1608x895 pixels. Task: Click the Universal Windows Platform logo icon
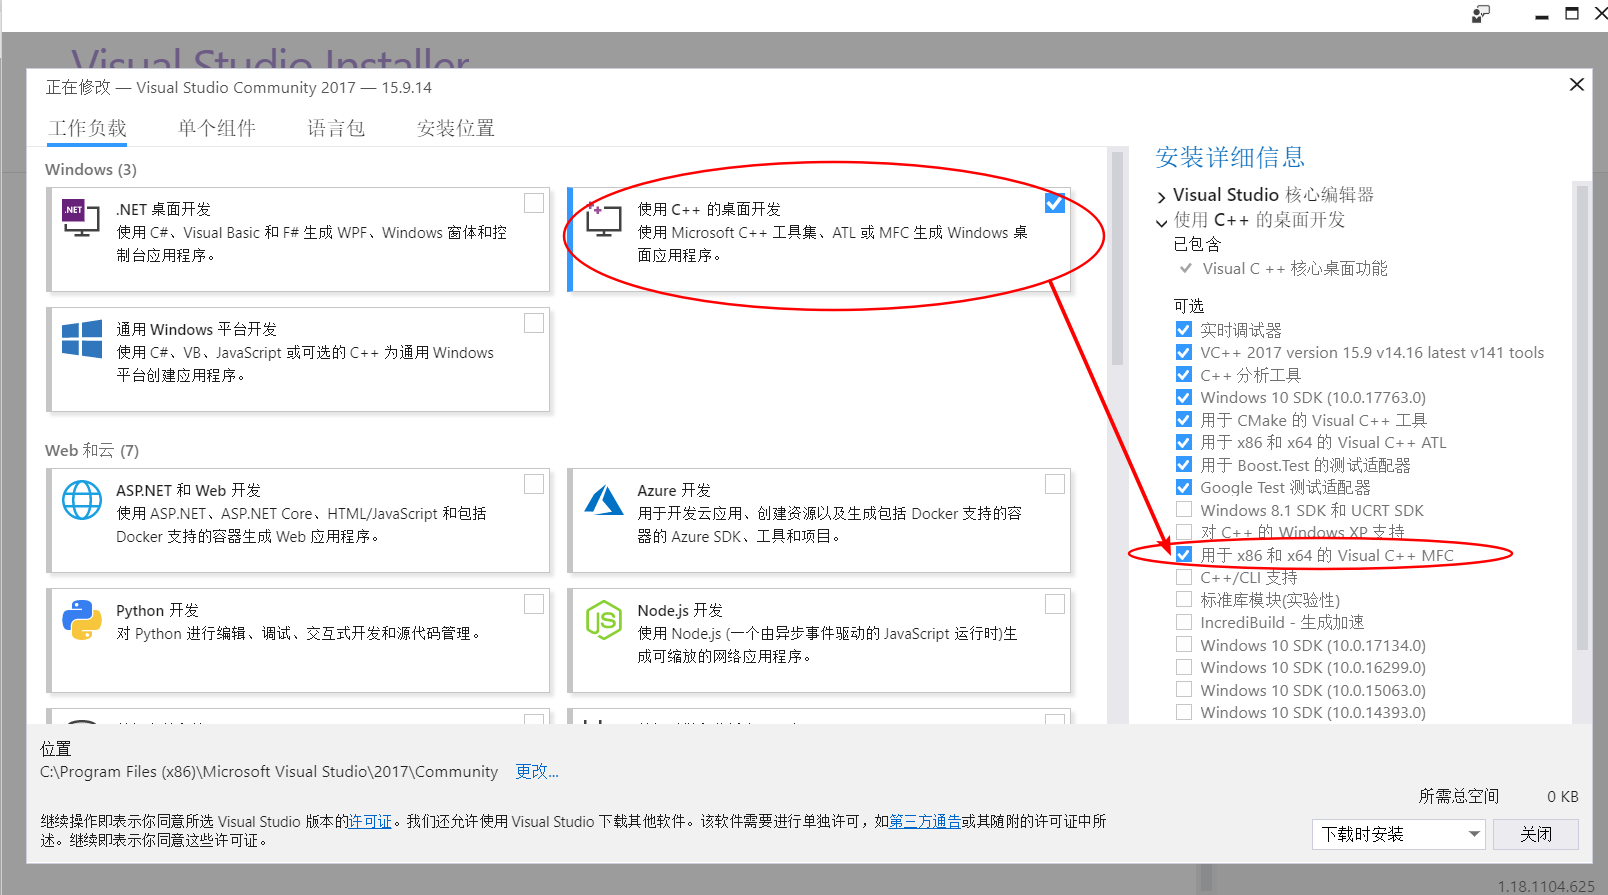(82, 339)
